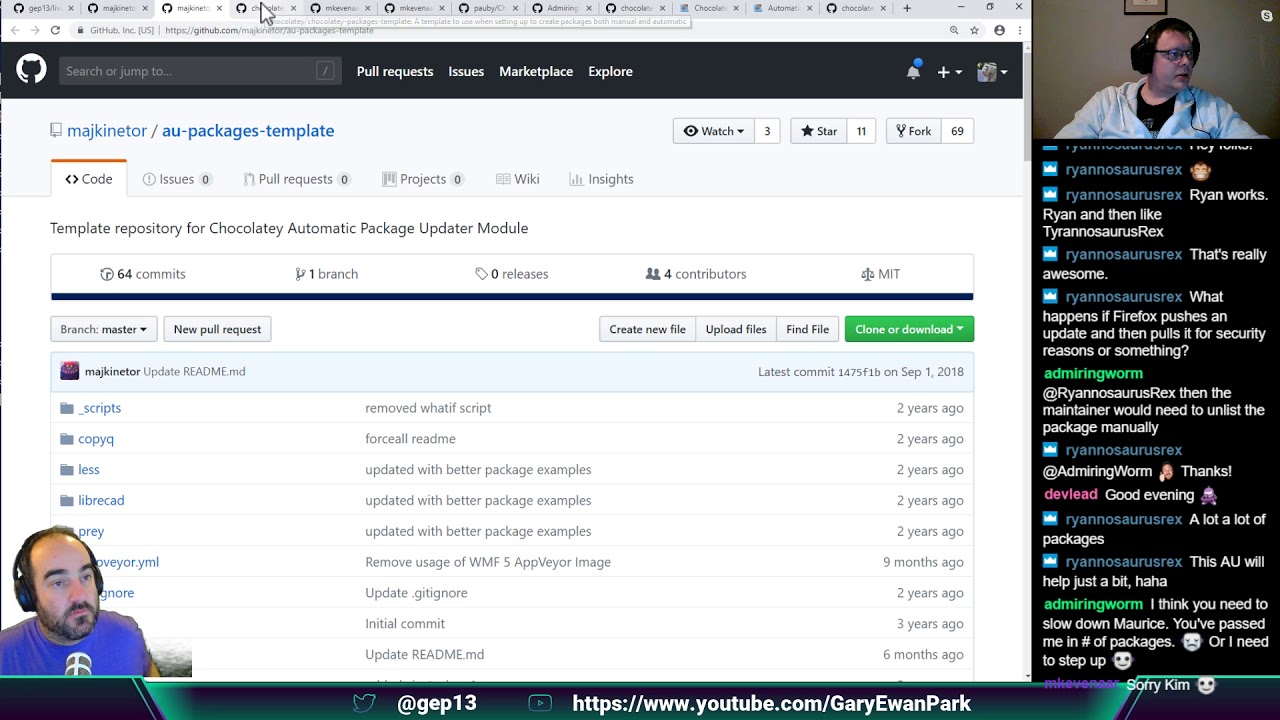Open the browser profile account icon
Image resolution: width=1280 pixels, height=720 pixels.
(x=999, y=30)
